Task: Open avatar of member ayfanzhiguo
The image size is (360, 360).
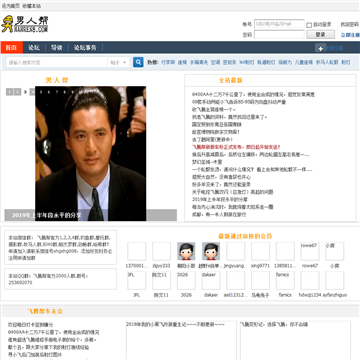Action: tap(335, 280)
